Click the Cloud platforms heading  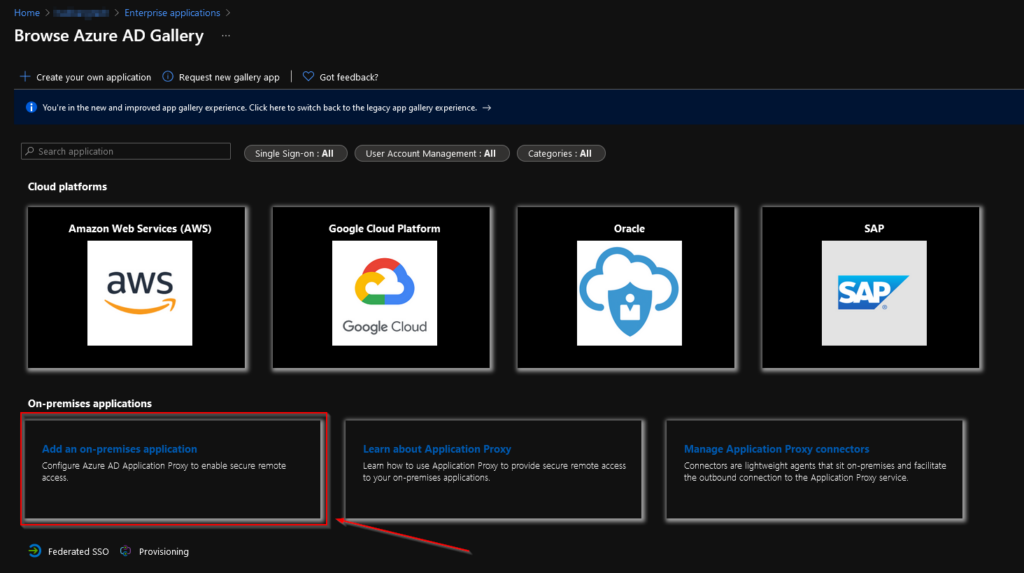(x=67, y=187)
